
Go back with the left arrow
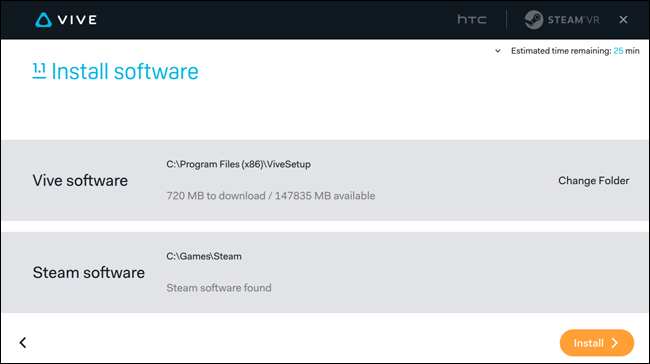[x=23, y=342]
